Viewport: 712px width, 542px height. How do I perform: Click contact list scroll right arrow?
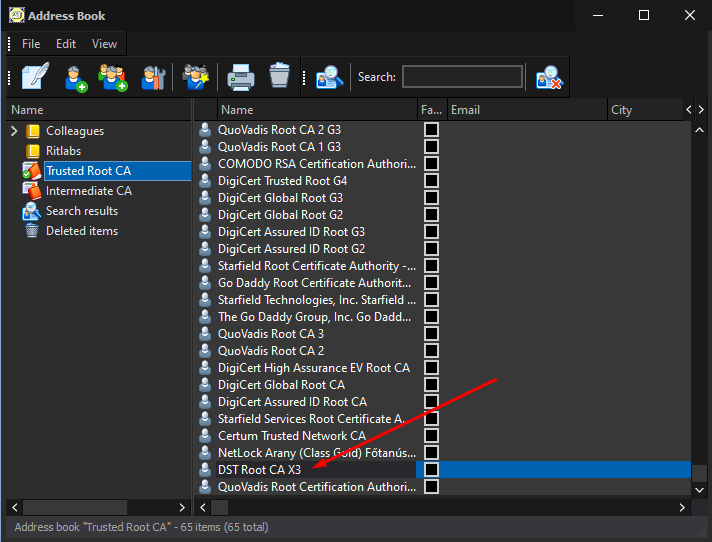pyautogui.click(x=682, y=508)
